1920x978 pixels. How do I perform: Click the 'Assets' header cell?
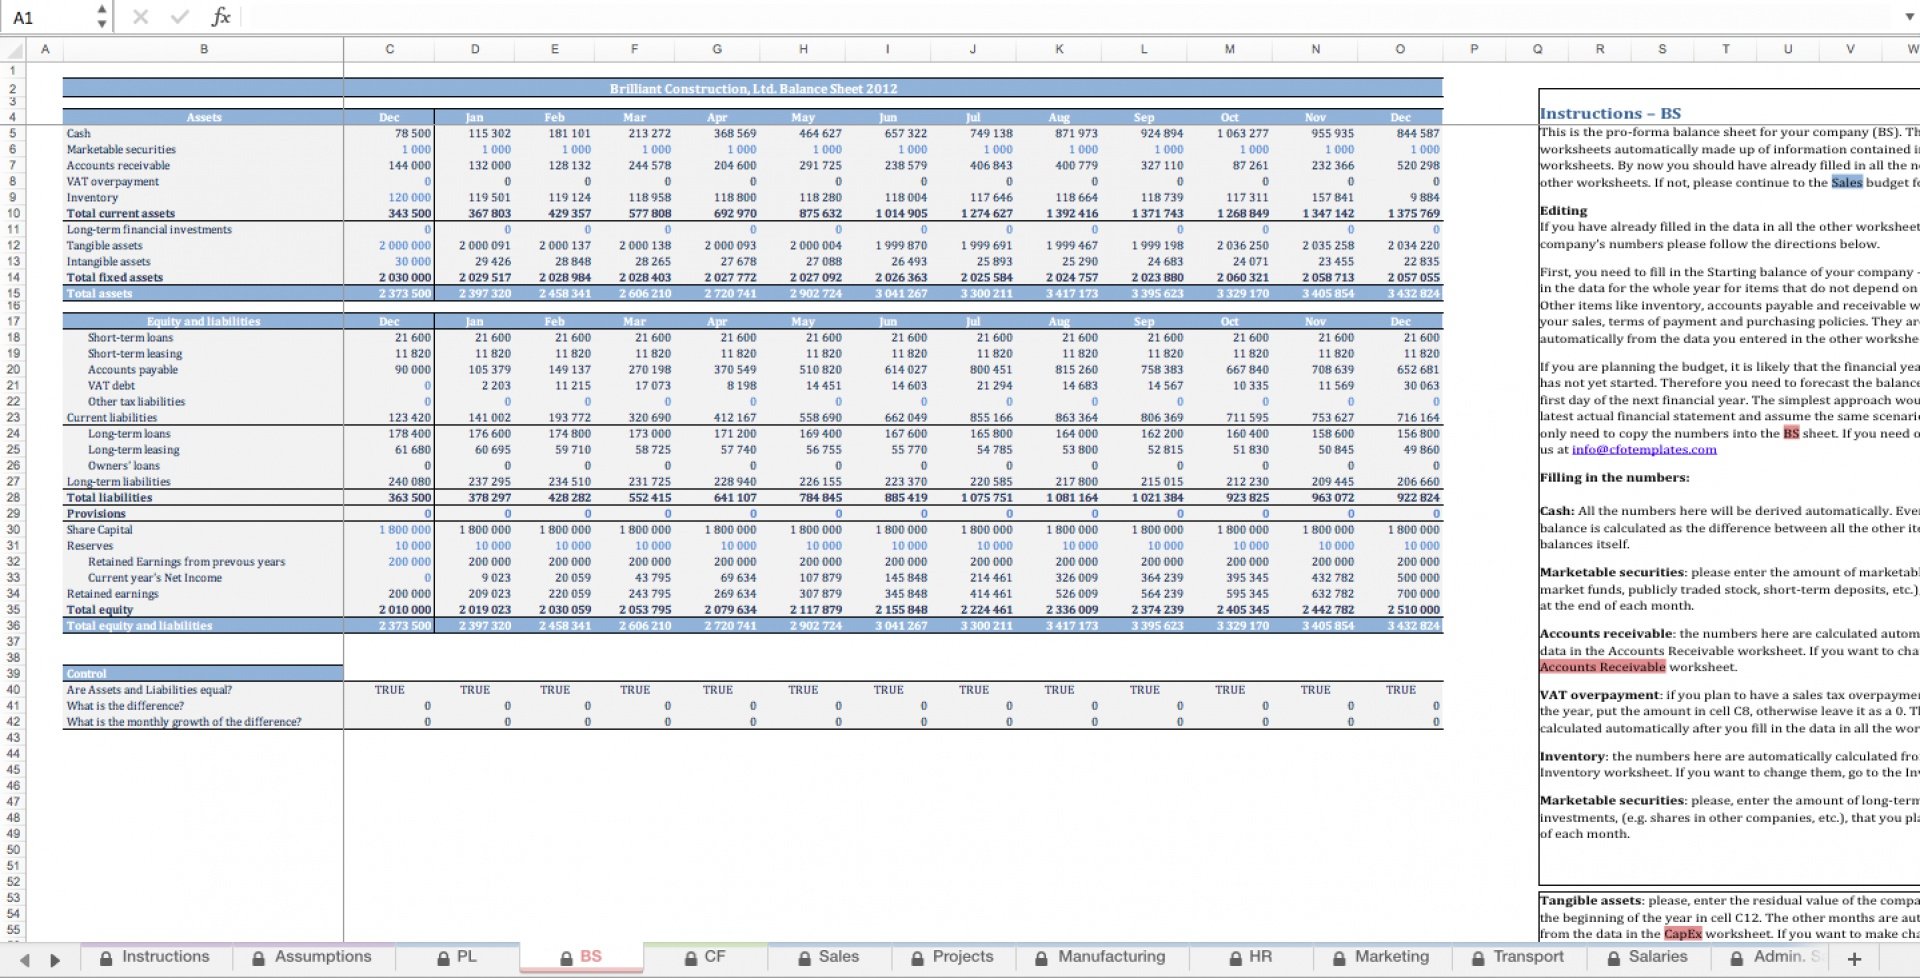pyautogui.click(x=203, y=117)
